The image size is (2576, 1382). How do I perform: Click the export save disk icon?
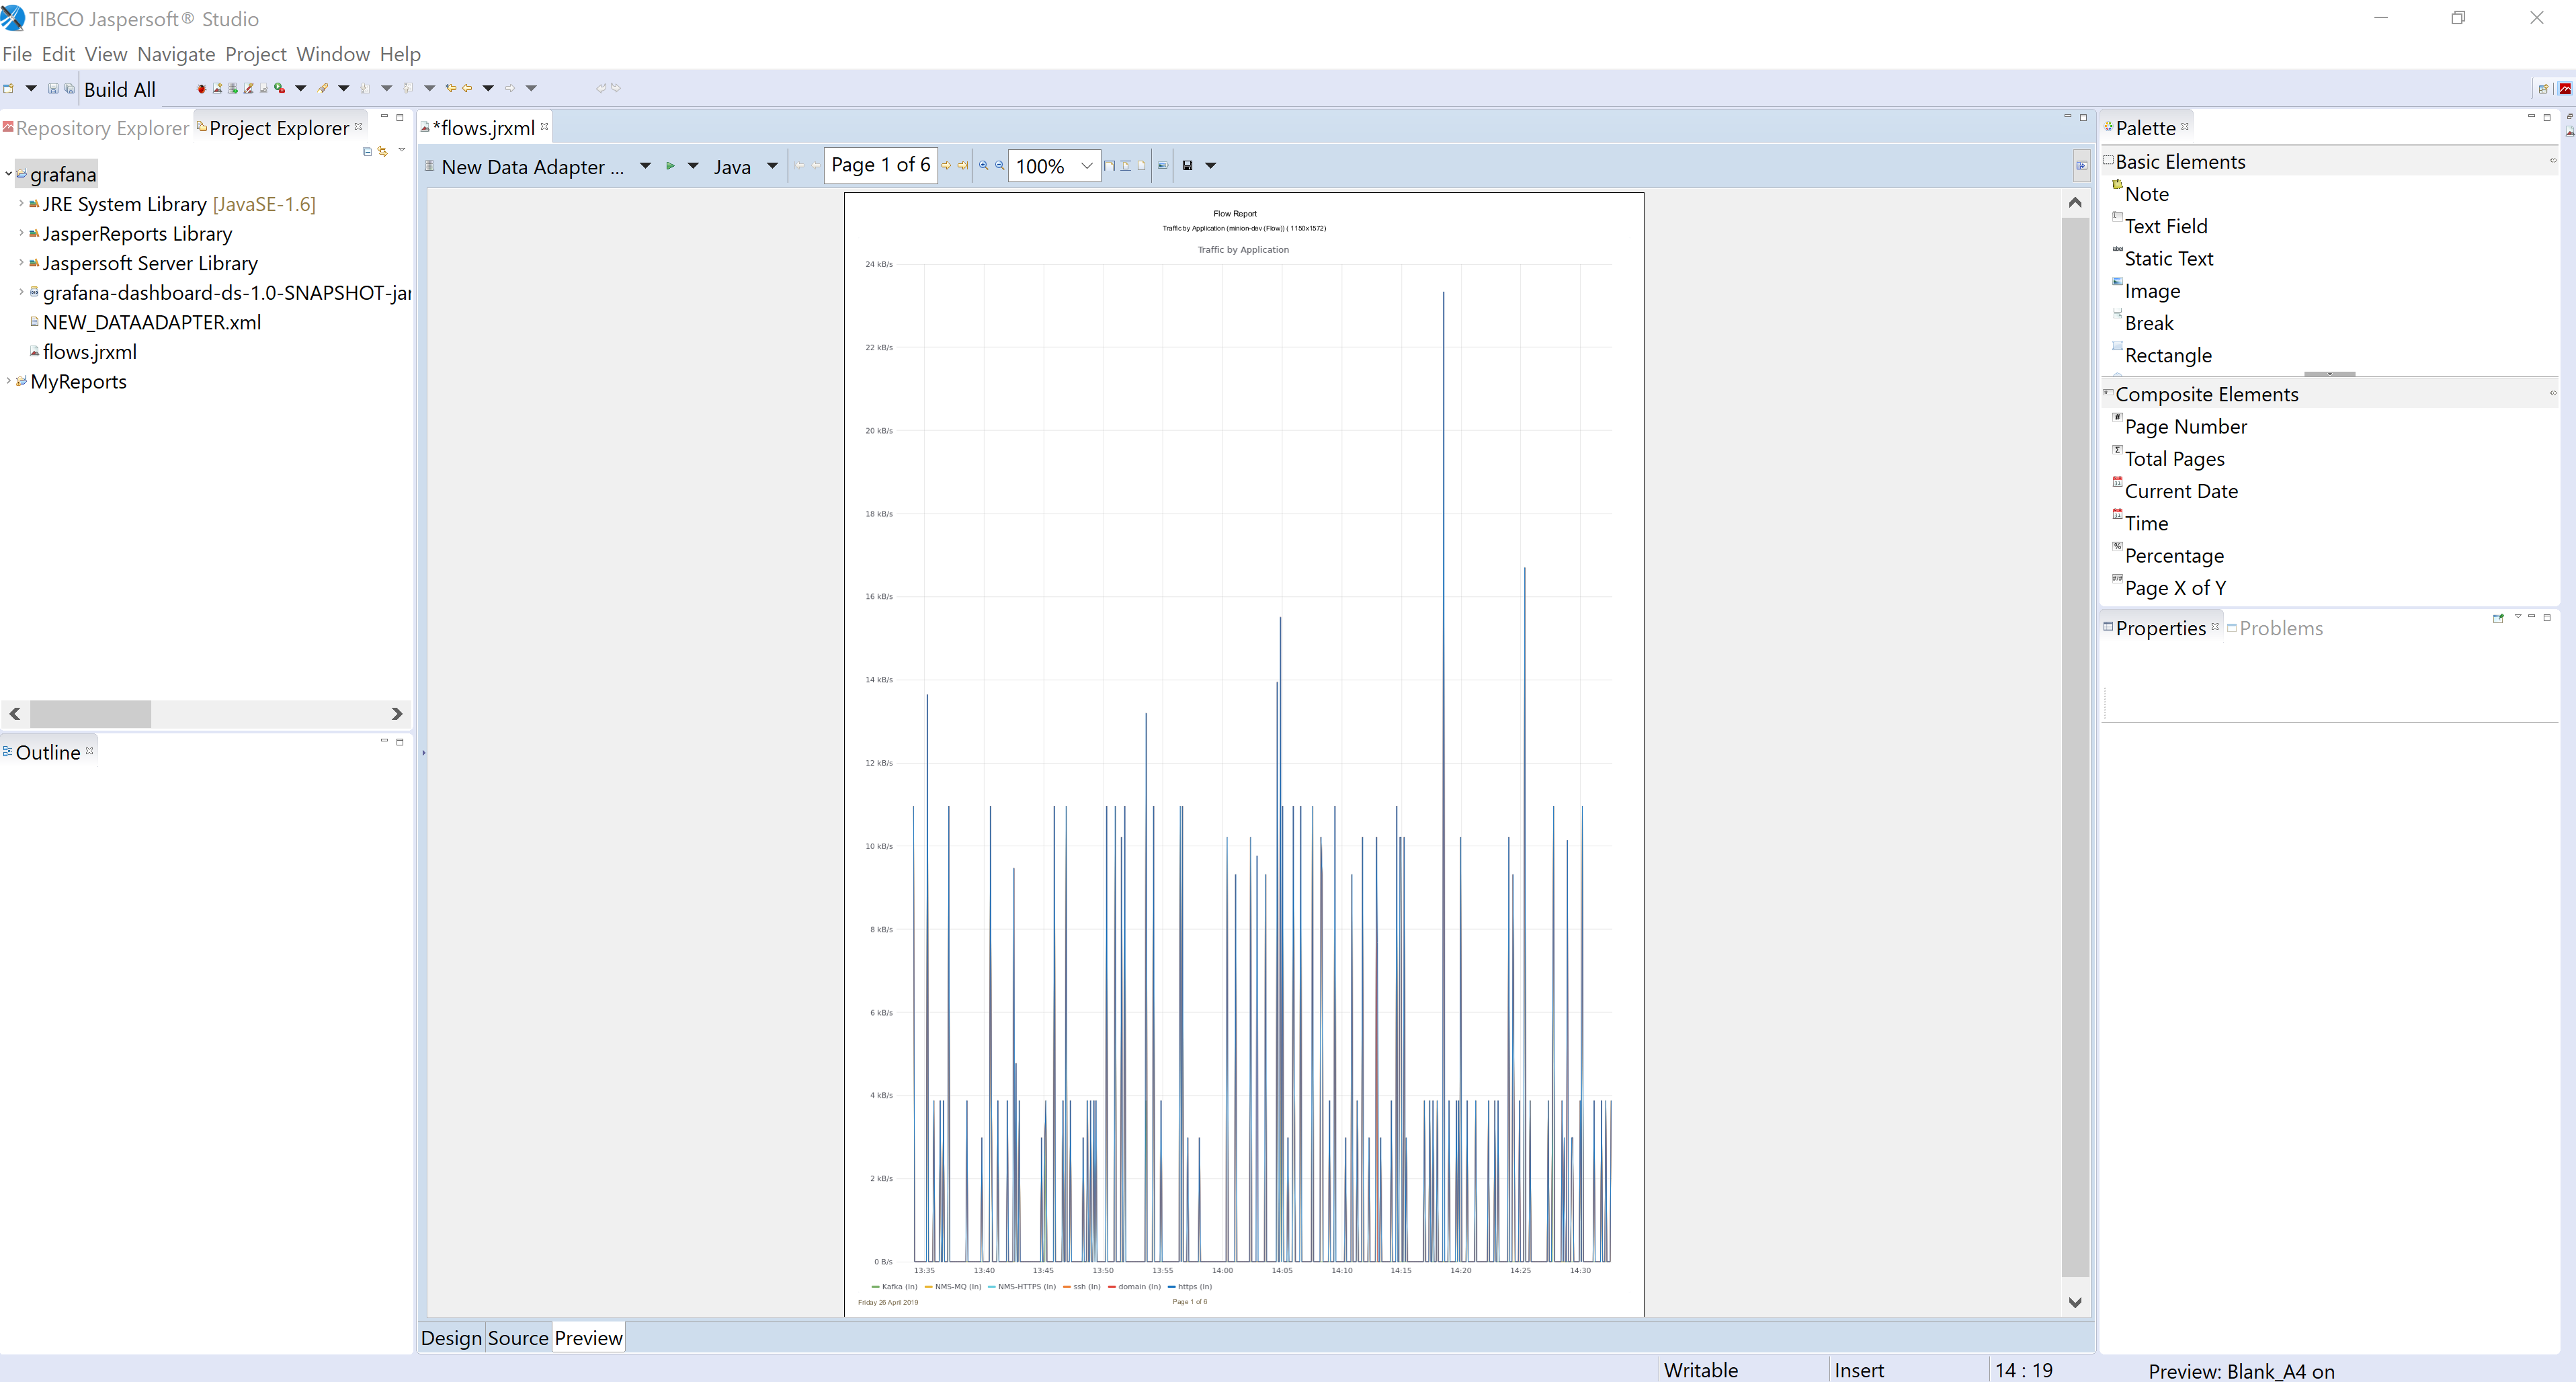pos(1187,166)
